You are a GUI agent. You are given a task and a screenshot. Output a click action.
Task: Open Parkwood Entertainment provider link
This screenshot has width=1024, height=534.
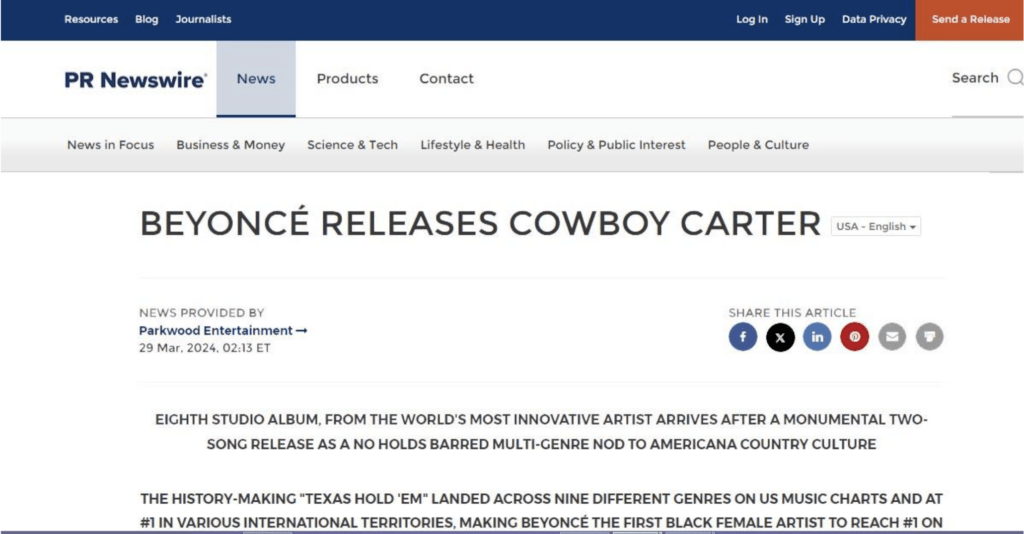click(x=223, y=331)
